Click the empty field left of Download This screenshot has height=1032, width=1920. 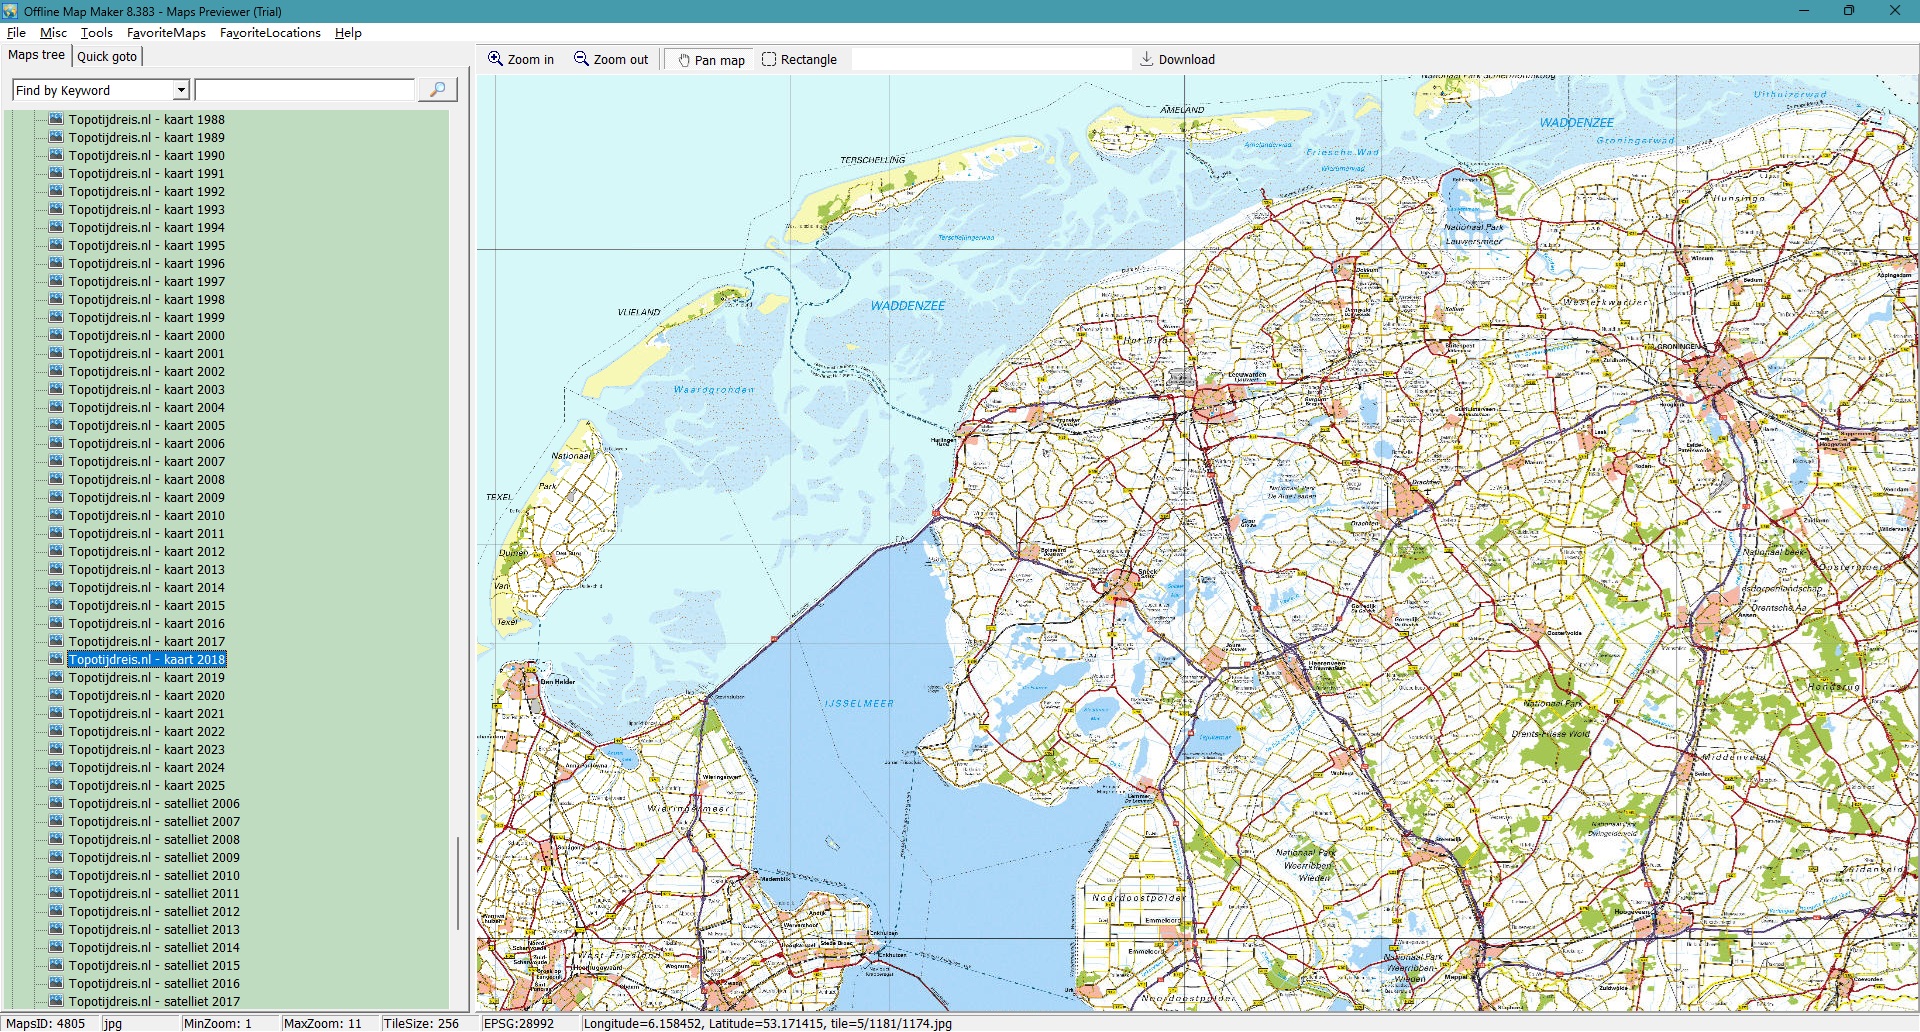(990, 60)
